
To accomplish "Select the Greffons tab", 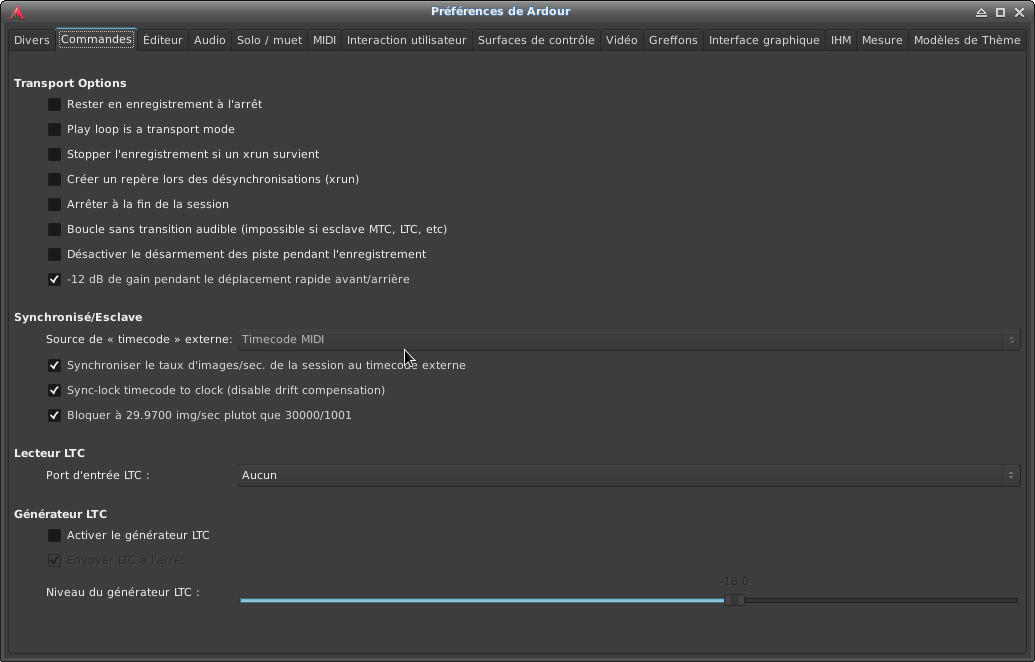I will click(673, 40).
